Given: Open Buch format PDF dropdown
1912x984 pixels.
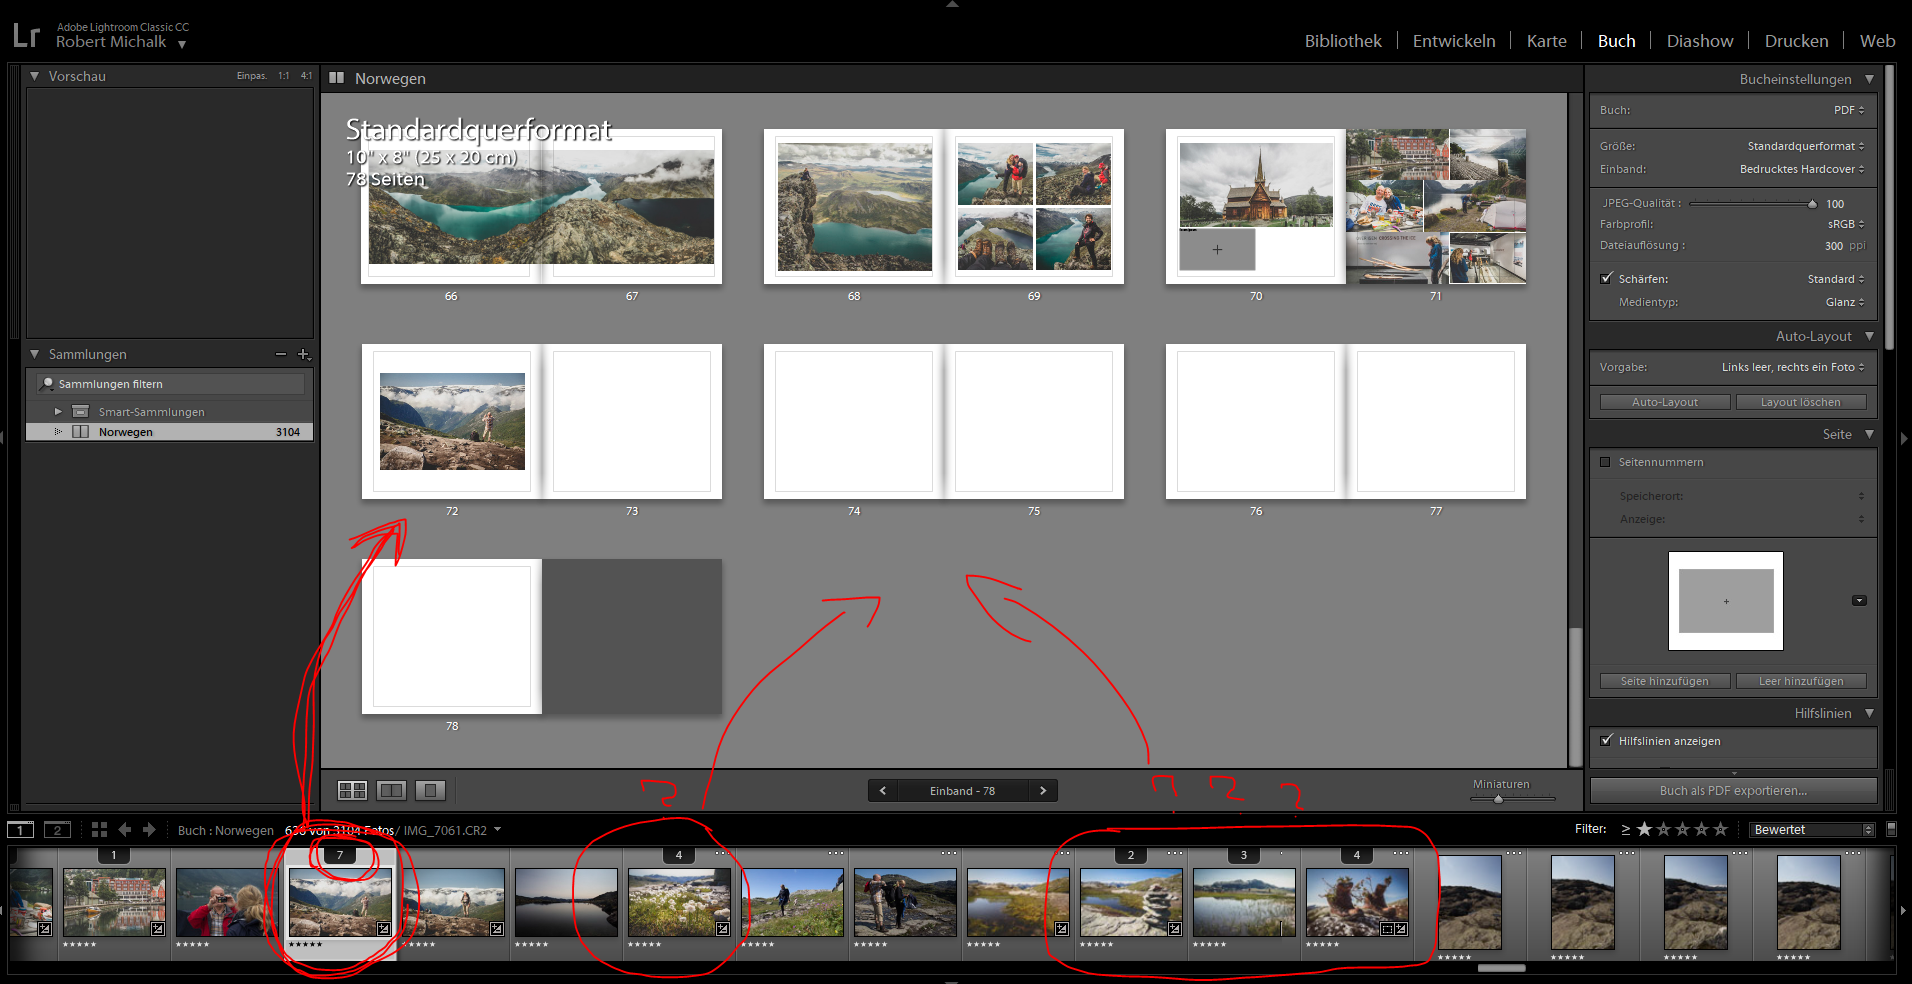Looking at the screenshot, I should click(x=1849, y=110).
